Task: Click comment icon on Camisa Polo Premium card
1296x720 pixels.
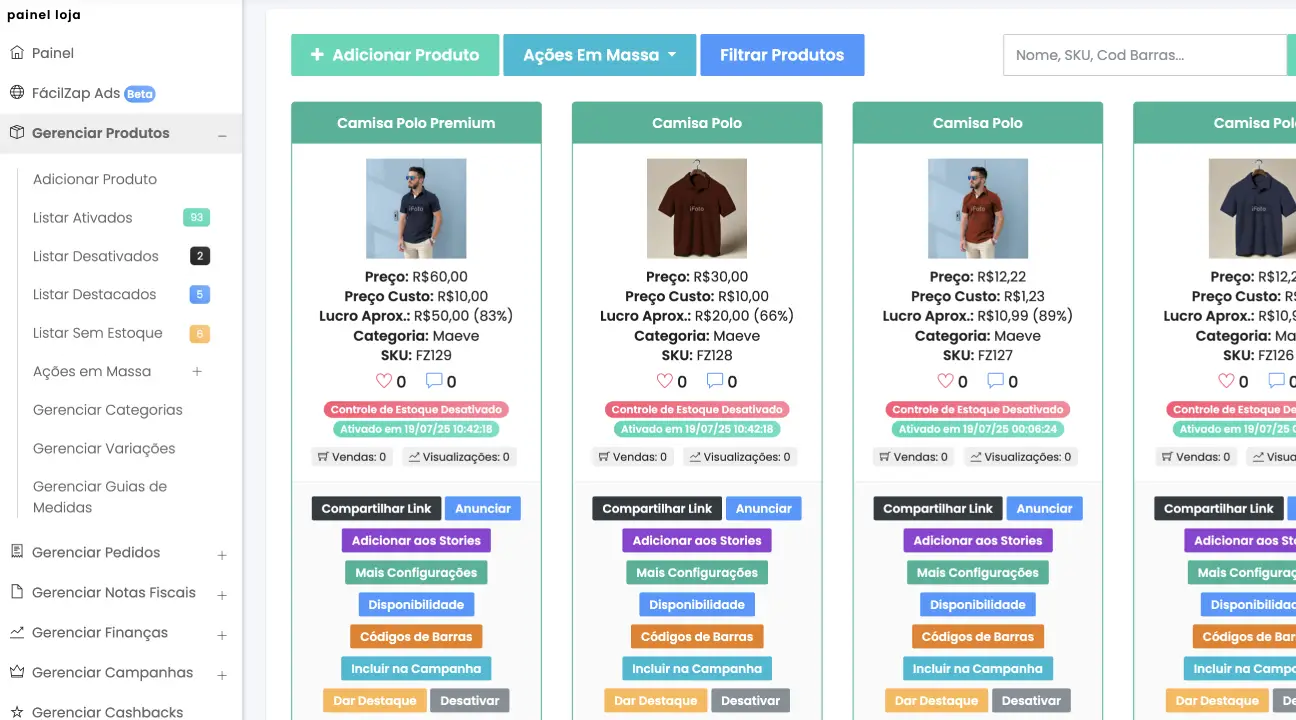Action: 434,381
